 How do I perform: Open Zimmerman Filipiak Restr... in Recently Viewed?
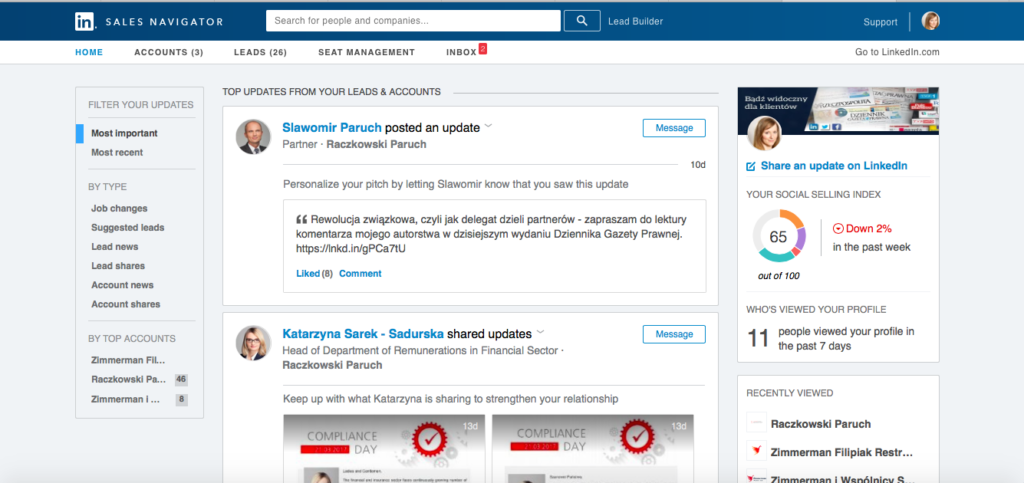tap(842, 452)
